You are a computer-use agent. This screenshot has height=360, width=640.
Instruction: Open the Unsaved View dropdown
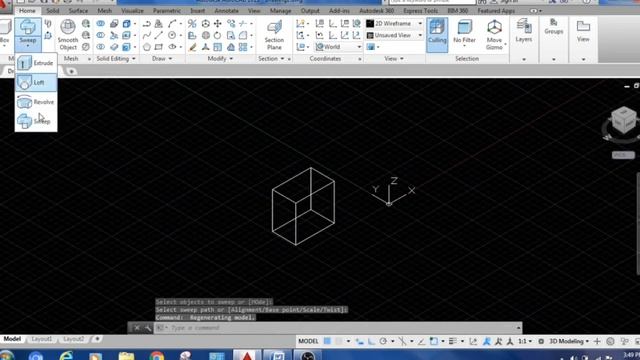tap(394, 36)
